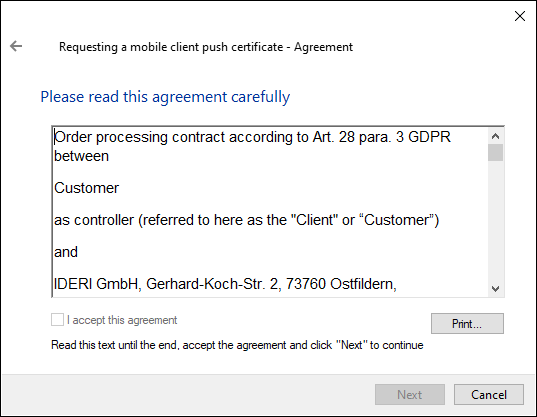
Task: Open the Print... dialog for the agreement
Action: tap(467, 324)
